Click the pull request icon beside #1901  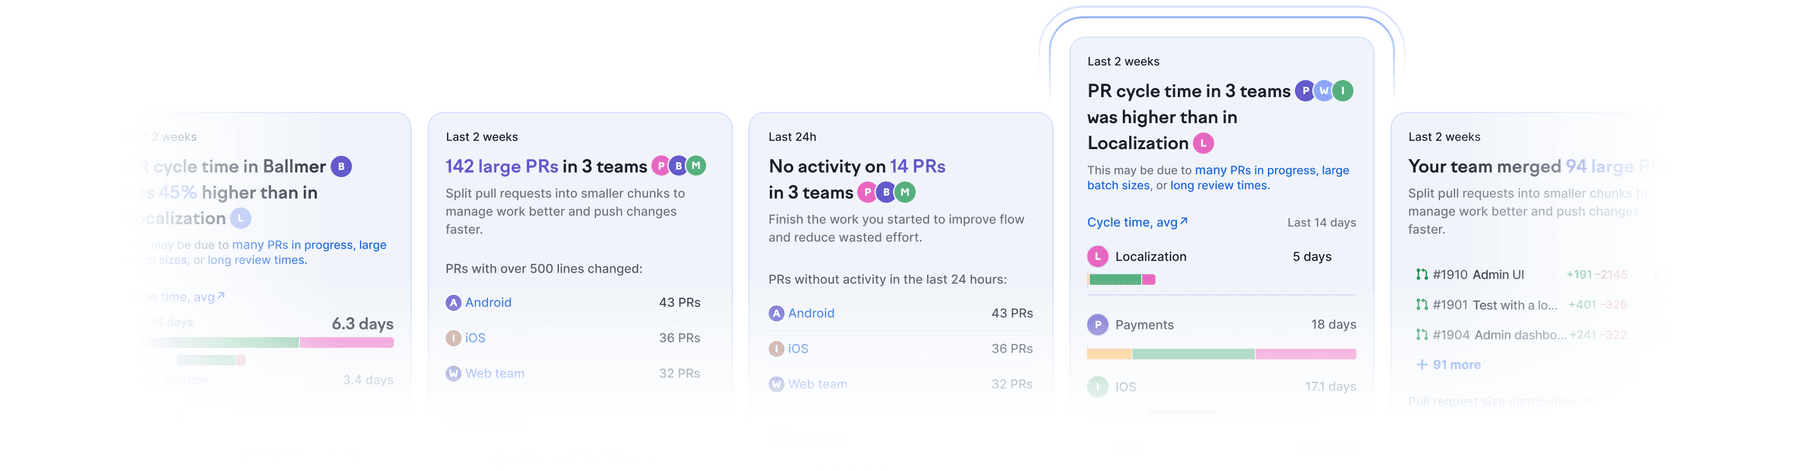coord(1421,305)
